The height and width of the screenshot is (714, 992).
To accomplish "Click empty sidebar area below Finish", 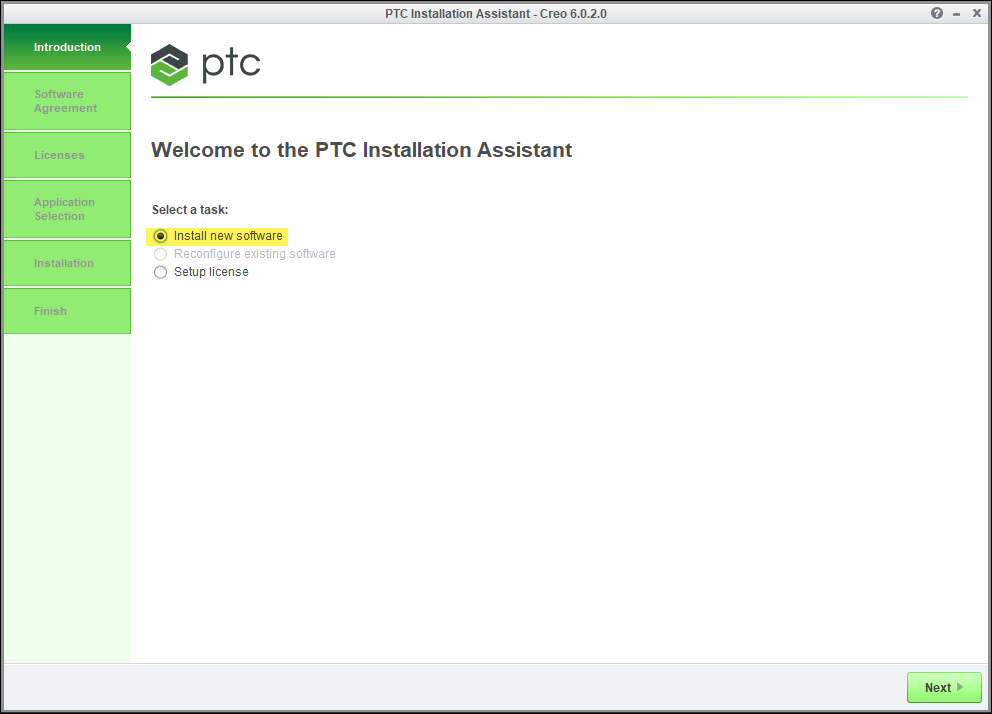I will (66, 500).
